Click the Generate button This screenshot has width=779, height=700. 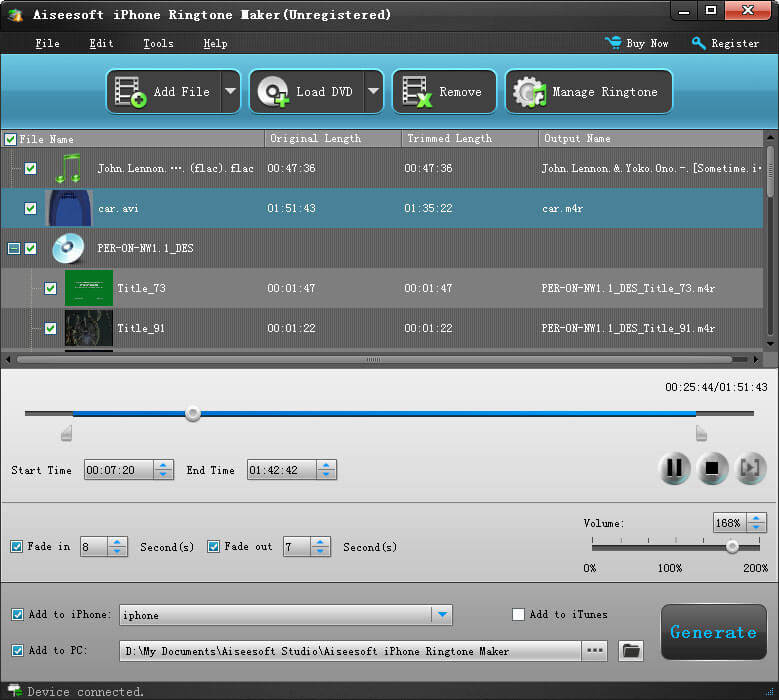[713, 632]
